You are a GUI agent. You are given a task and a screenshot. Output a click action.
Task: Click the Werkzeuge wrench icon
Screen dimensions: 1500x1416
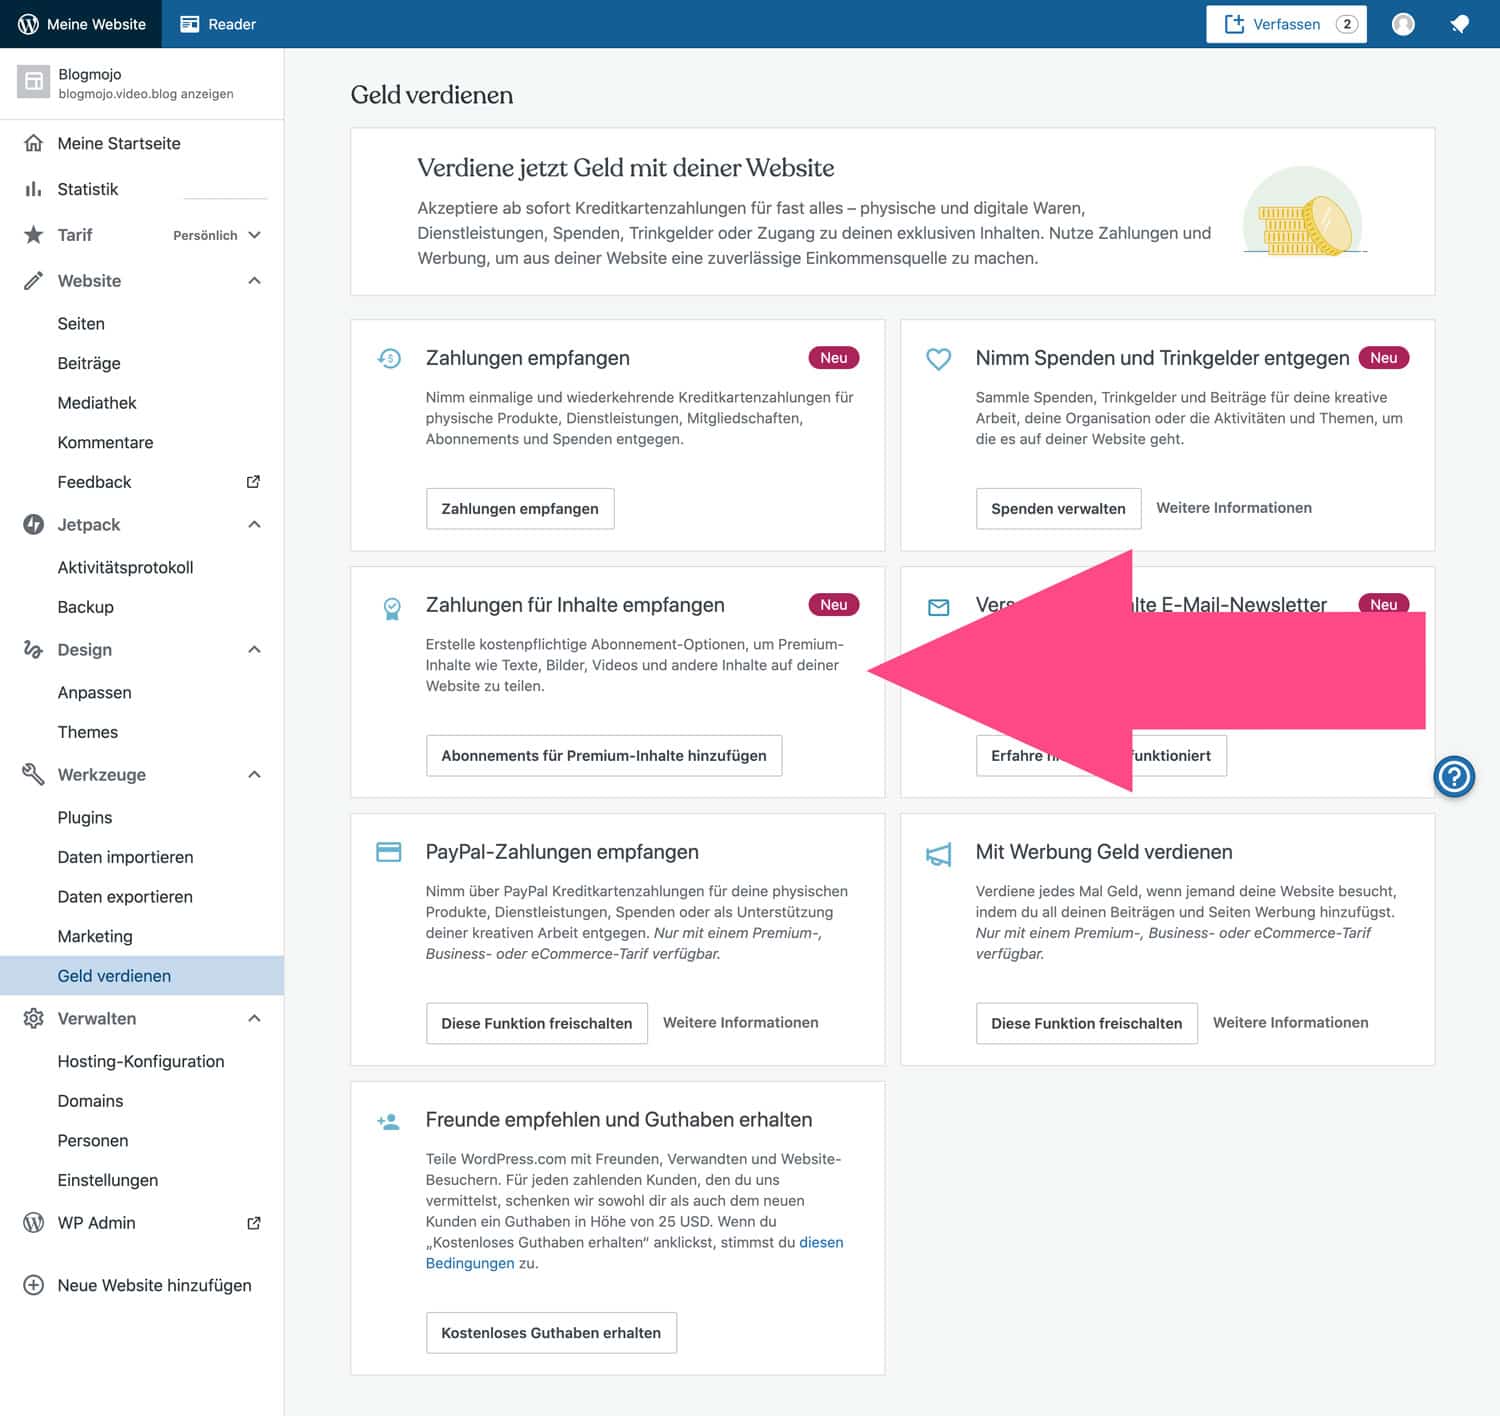click(33, 774)
